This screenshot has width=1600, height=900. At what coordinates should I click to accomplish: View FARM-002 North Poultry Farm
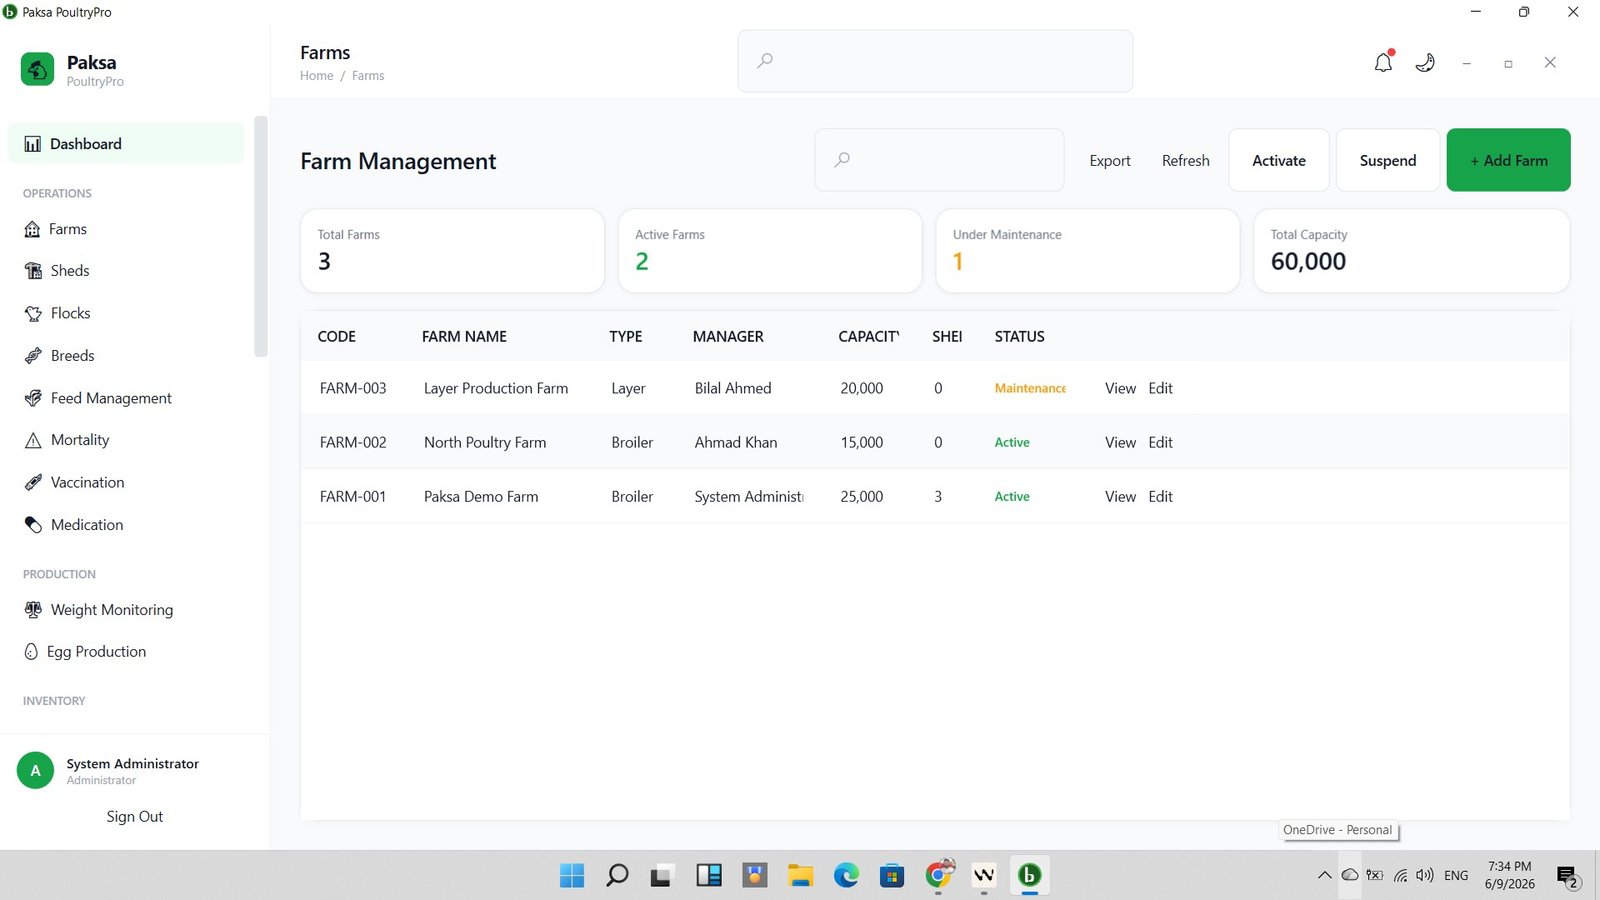coord(1120,442)
